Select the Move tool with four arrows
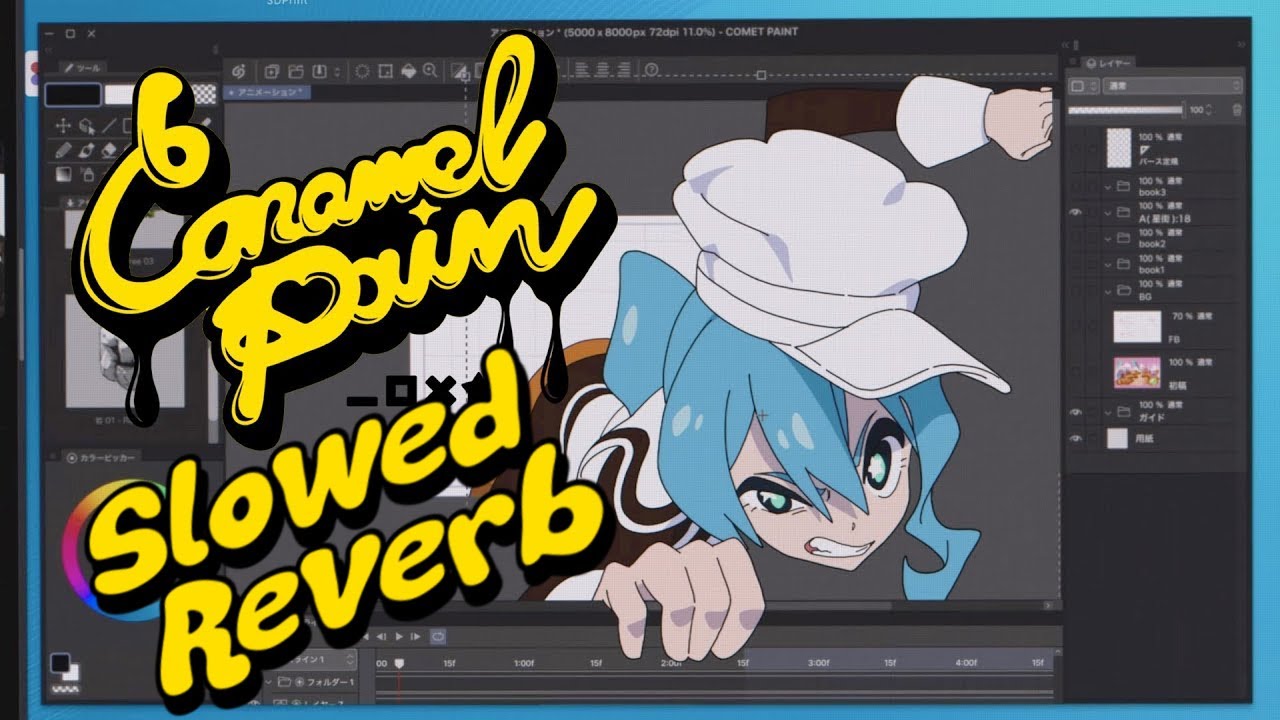The height and width of the screenshot is (720, 1280). 63,126
